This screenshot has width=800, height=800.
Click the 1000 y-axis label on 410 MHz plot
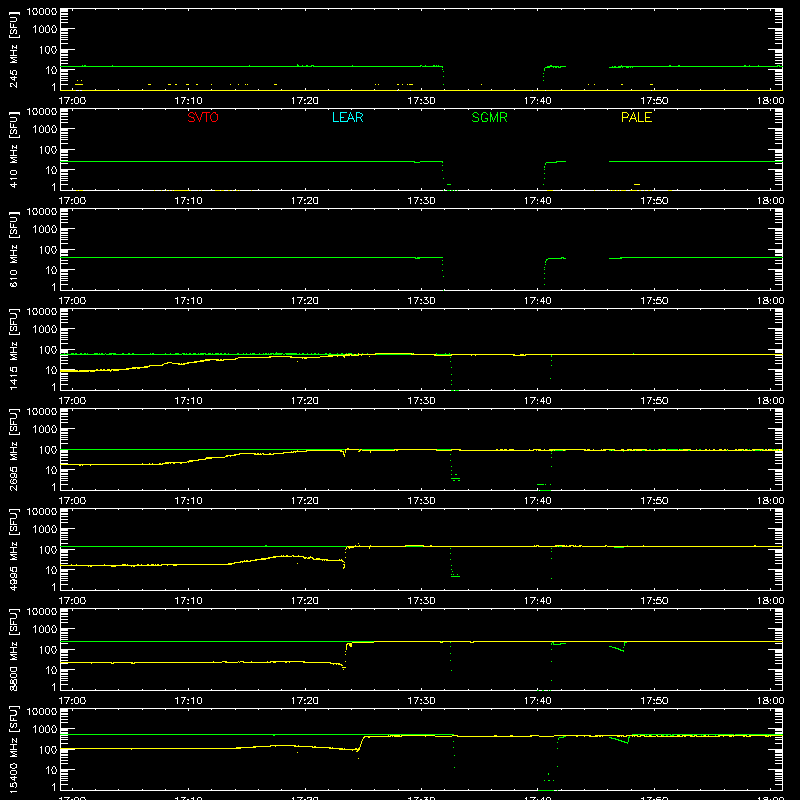45,130
